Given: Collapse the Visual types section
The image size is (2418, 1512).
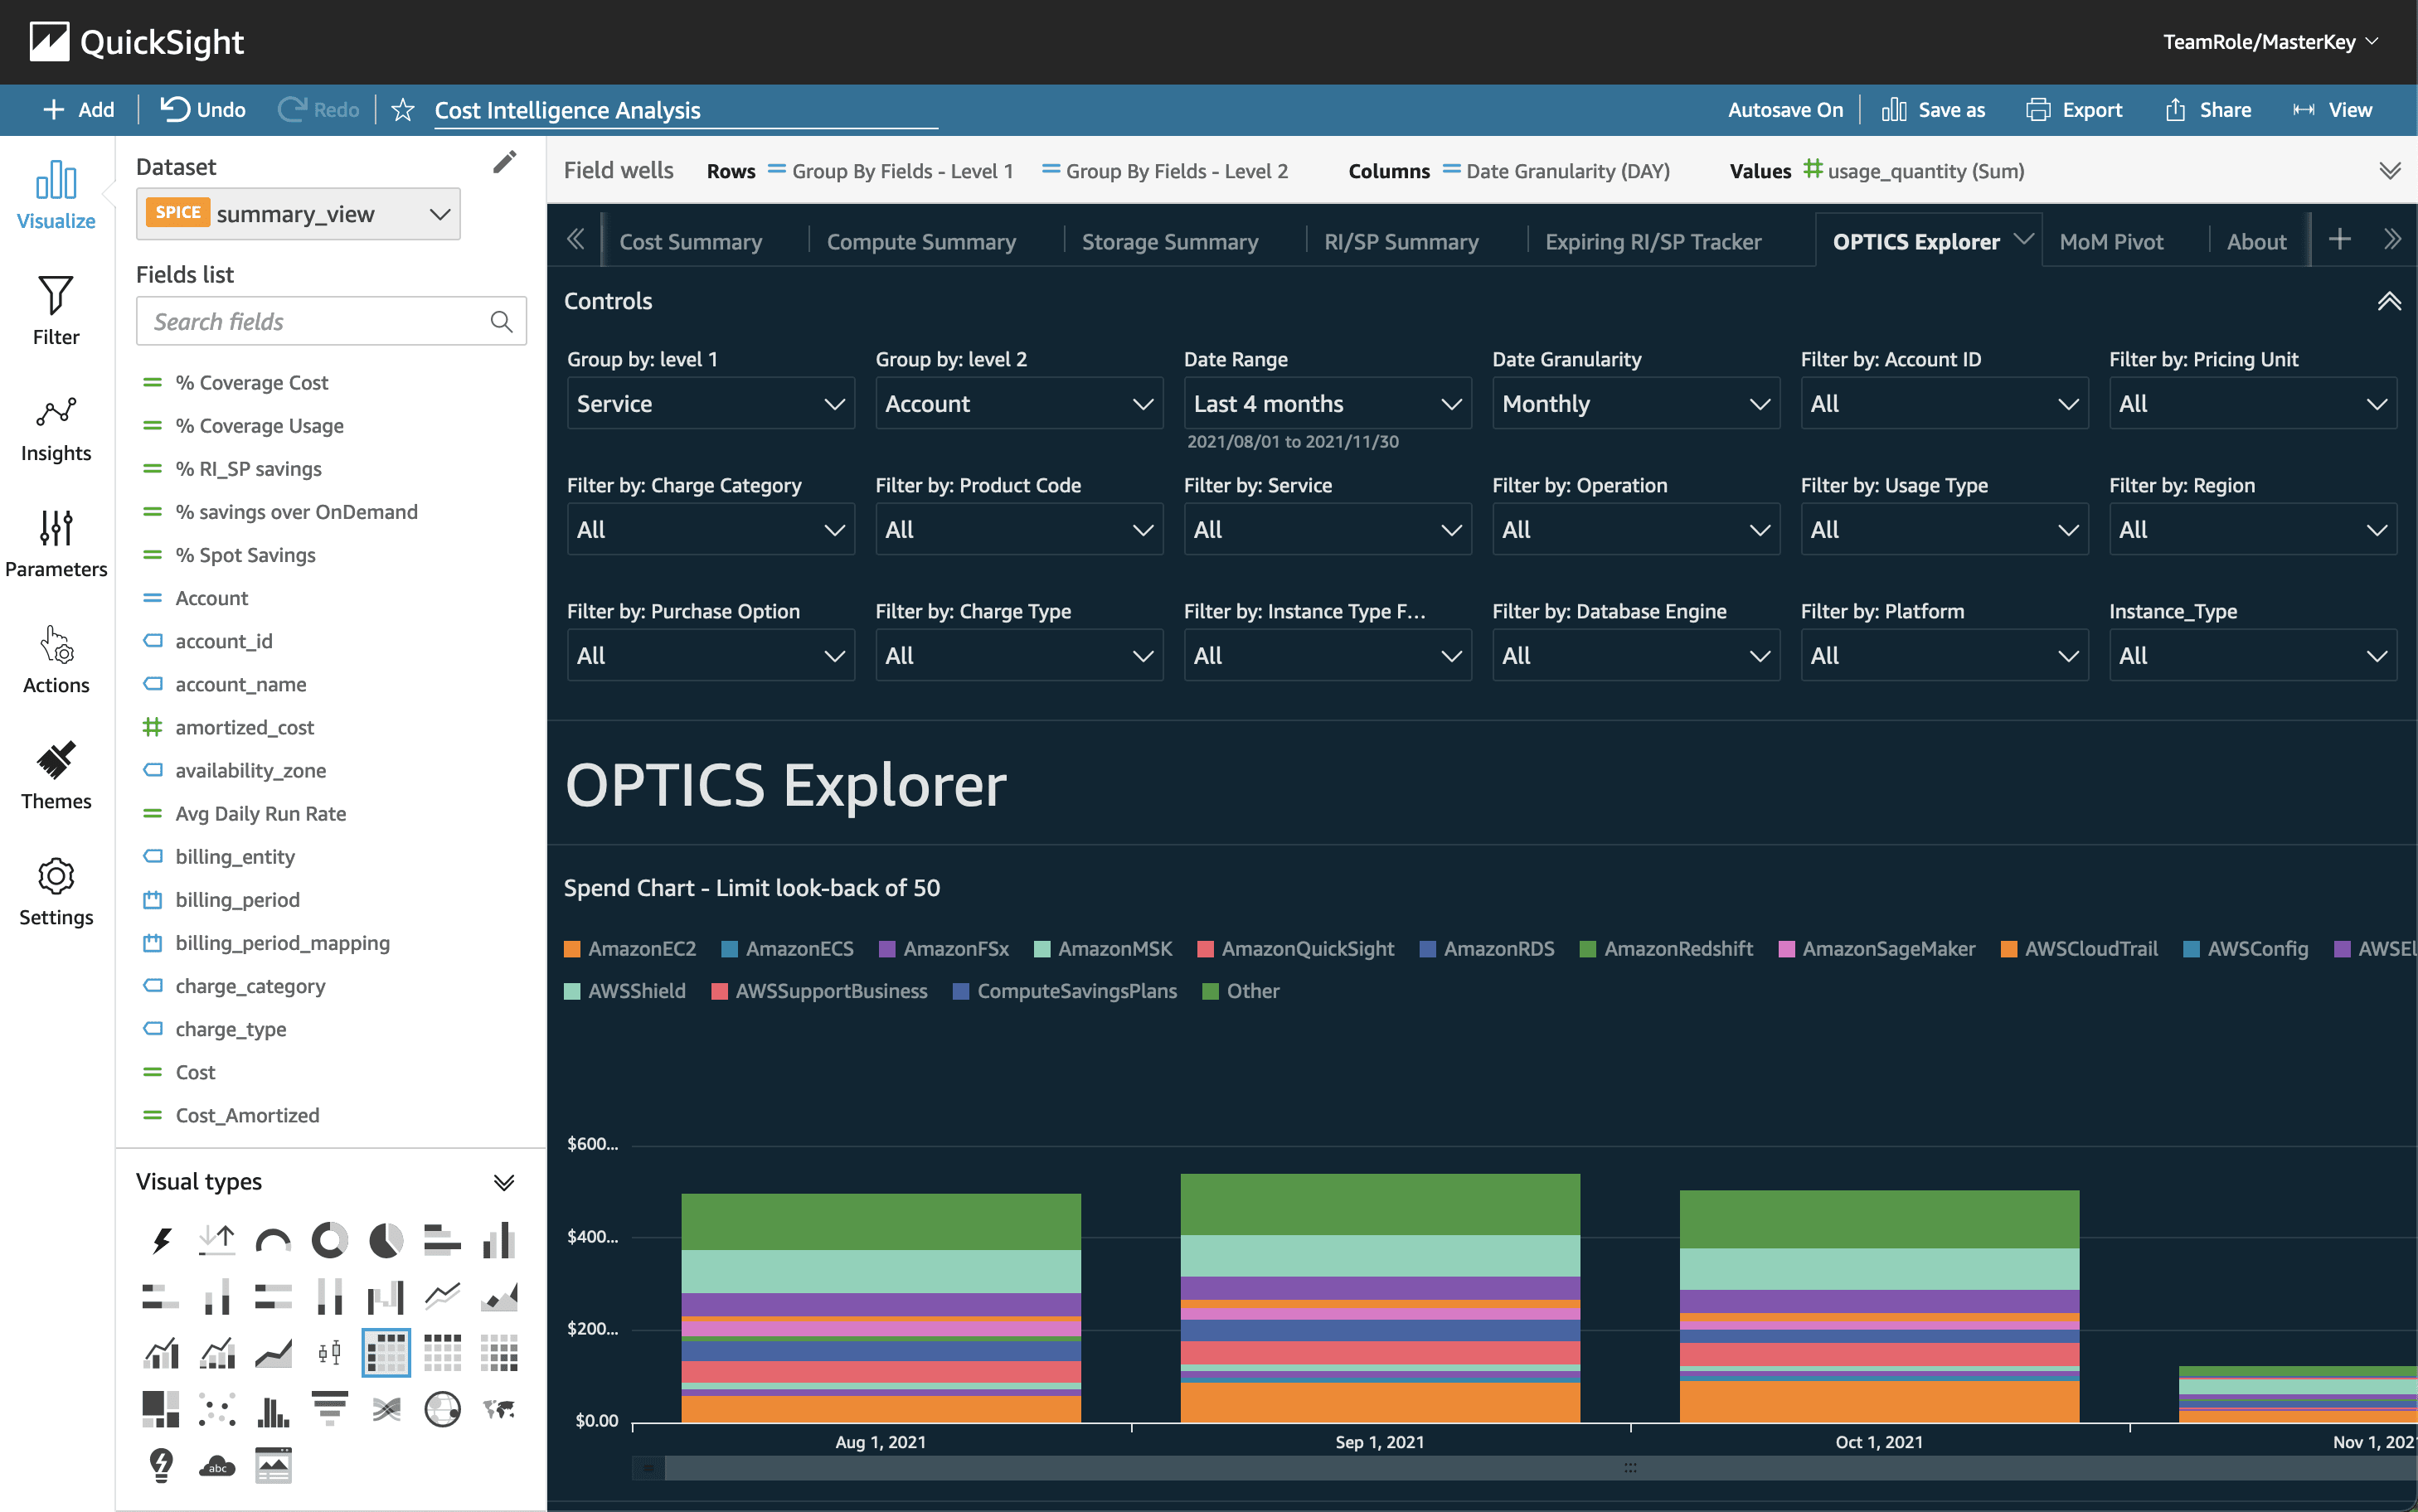Looking at the screenshot, I should pos(504,1182).
